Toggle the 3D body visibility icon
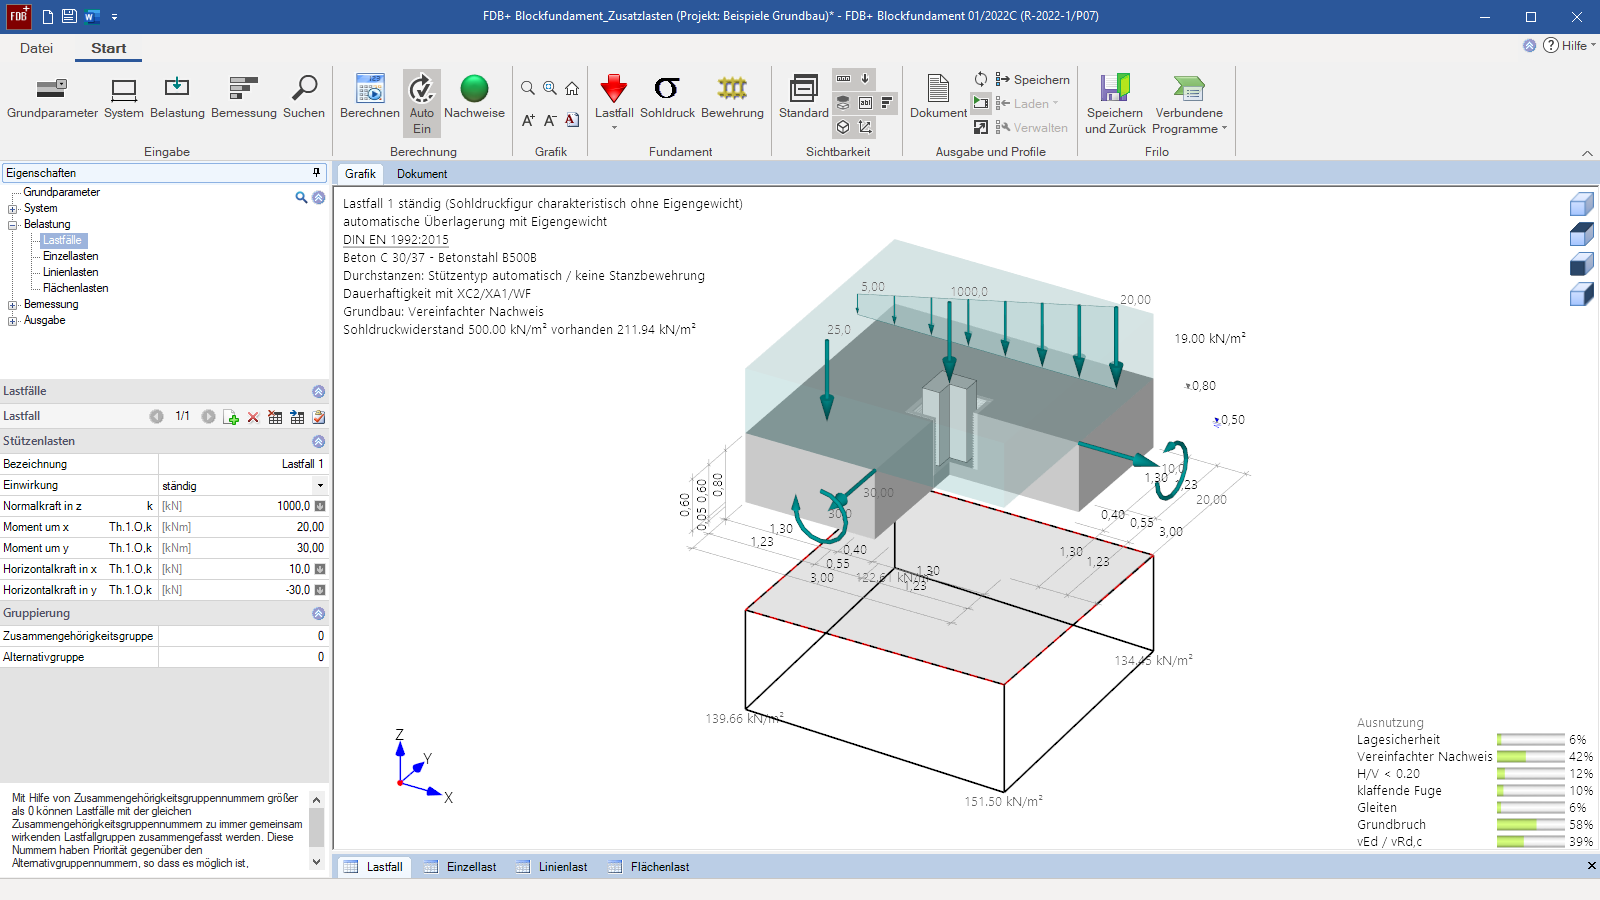The height and width of the screenshot is (900, 1600). click(843, 127)
